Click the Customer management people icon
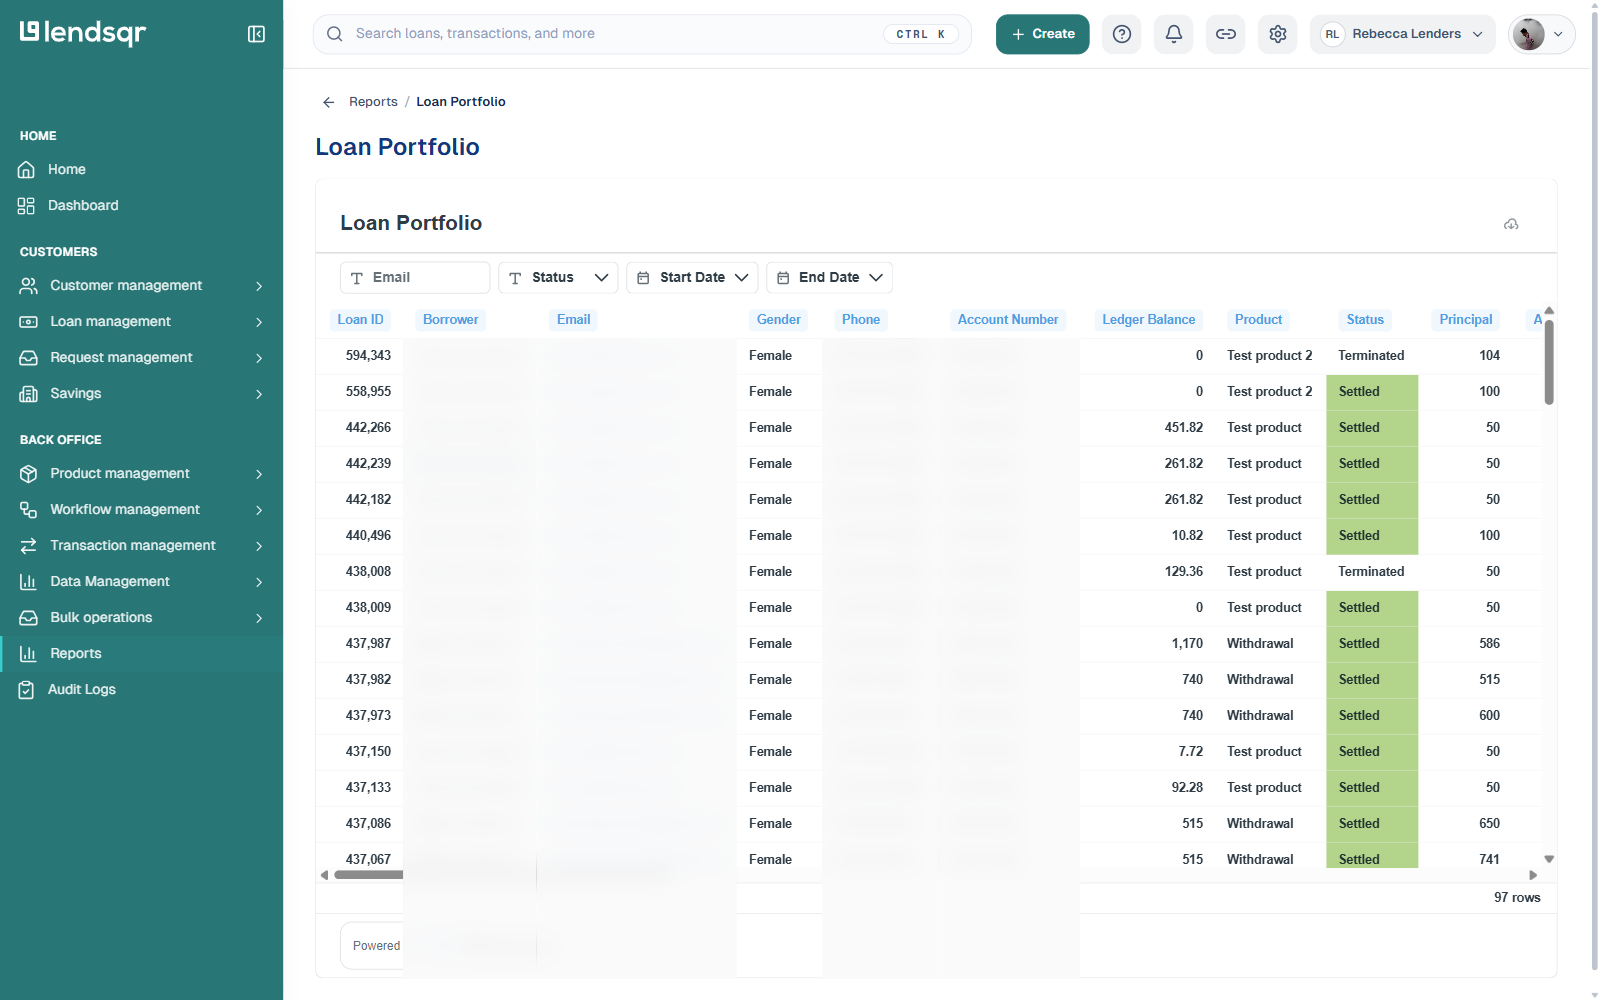 pos(29,286)
